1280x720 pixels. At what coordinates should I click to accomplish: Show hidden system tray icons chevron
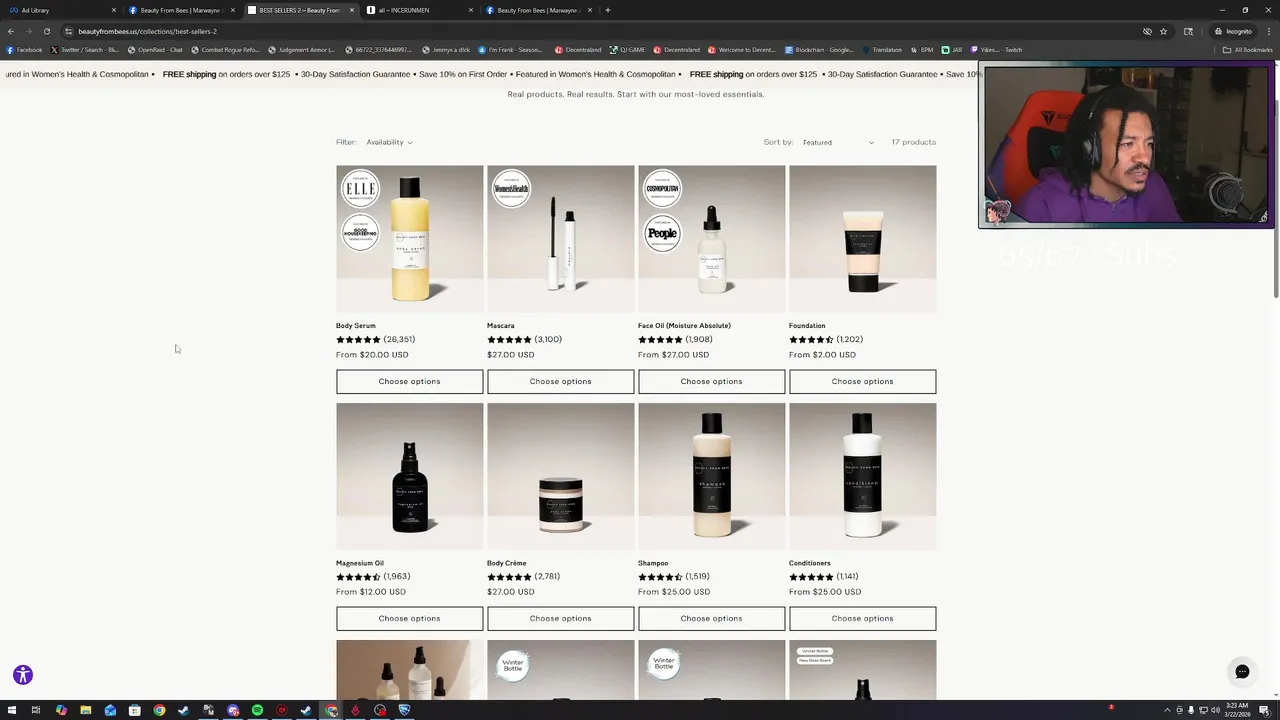[x=1166, y=710]
